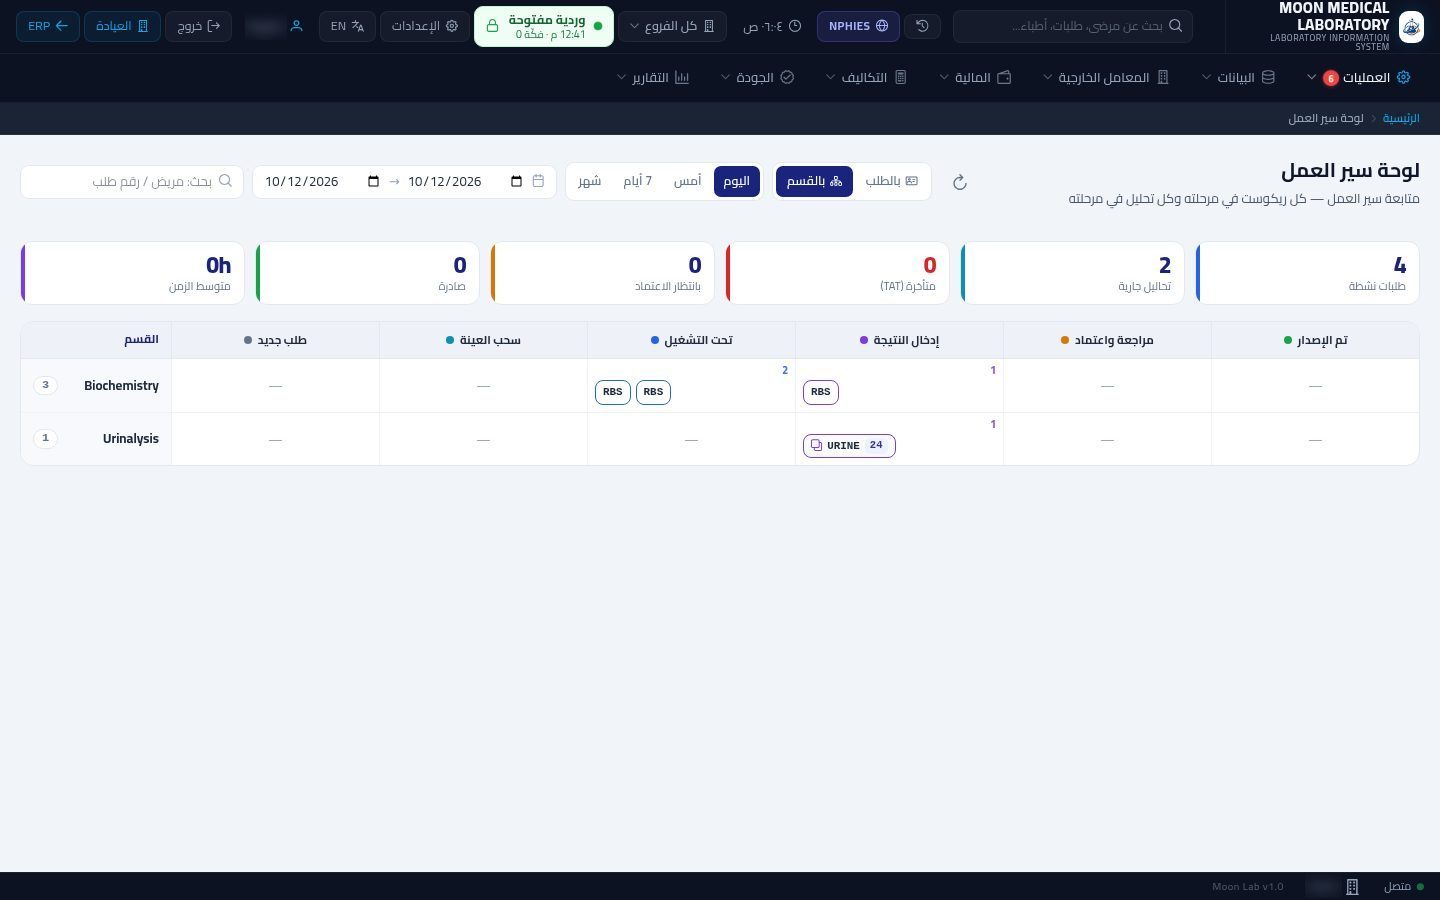Open the URINE 24 sample chip
The image size is (1440, 900).
(x=849, y=446)
